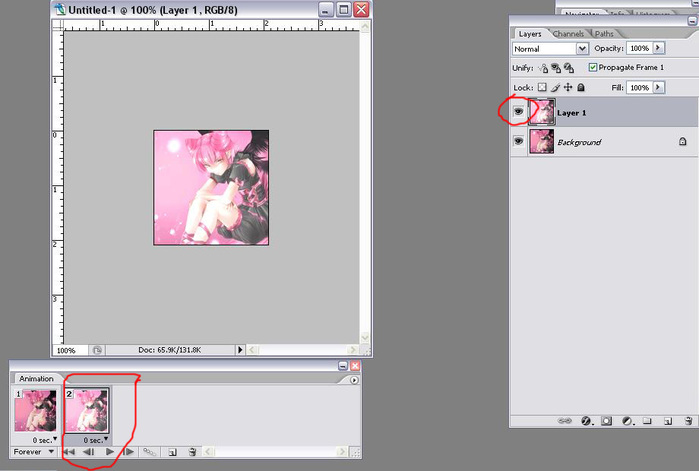Click Animation panel scroll right arrow
The height and width of the screenshot is (471, 699).
click(x=342, y=452)
